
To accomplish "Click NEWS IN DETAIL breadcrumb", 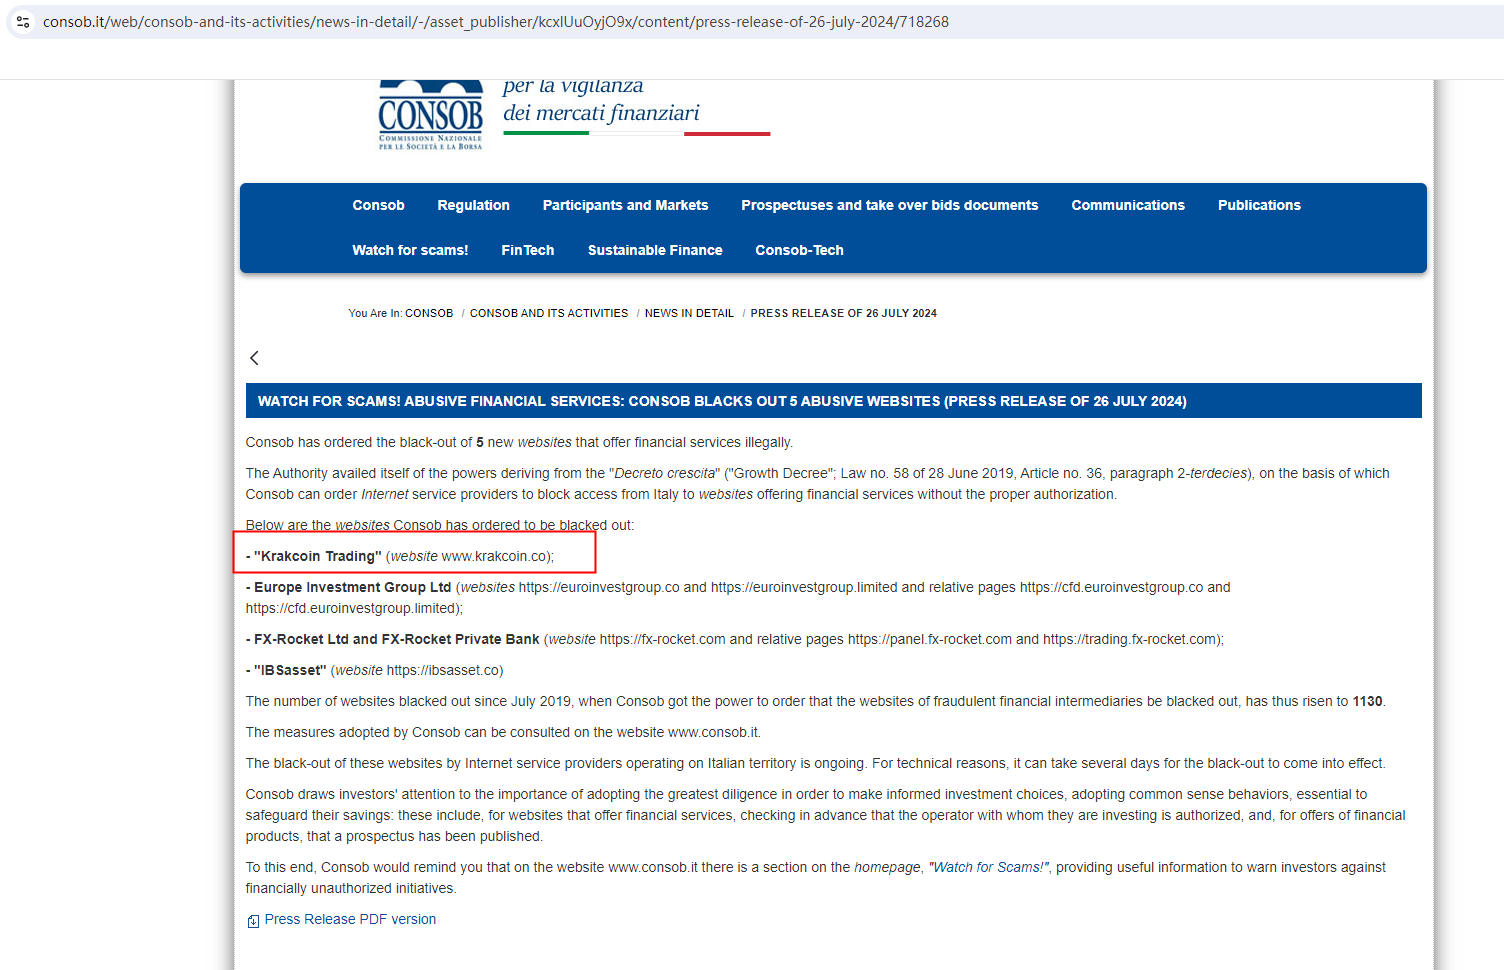I will point(689,313).
